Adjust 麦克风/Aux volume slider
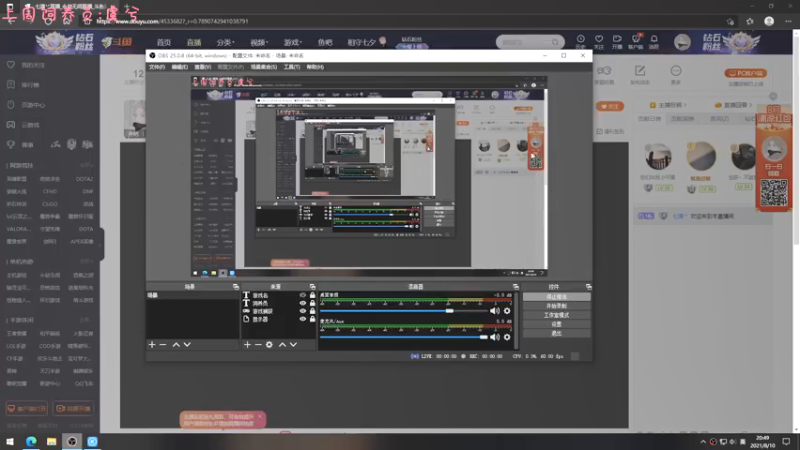800x450 pixels. pos(403,337)
